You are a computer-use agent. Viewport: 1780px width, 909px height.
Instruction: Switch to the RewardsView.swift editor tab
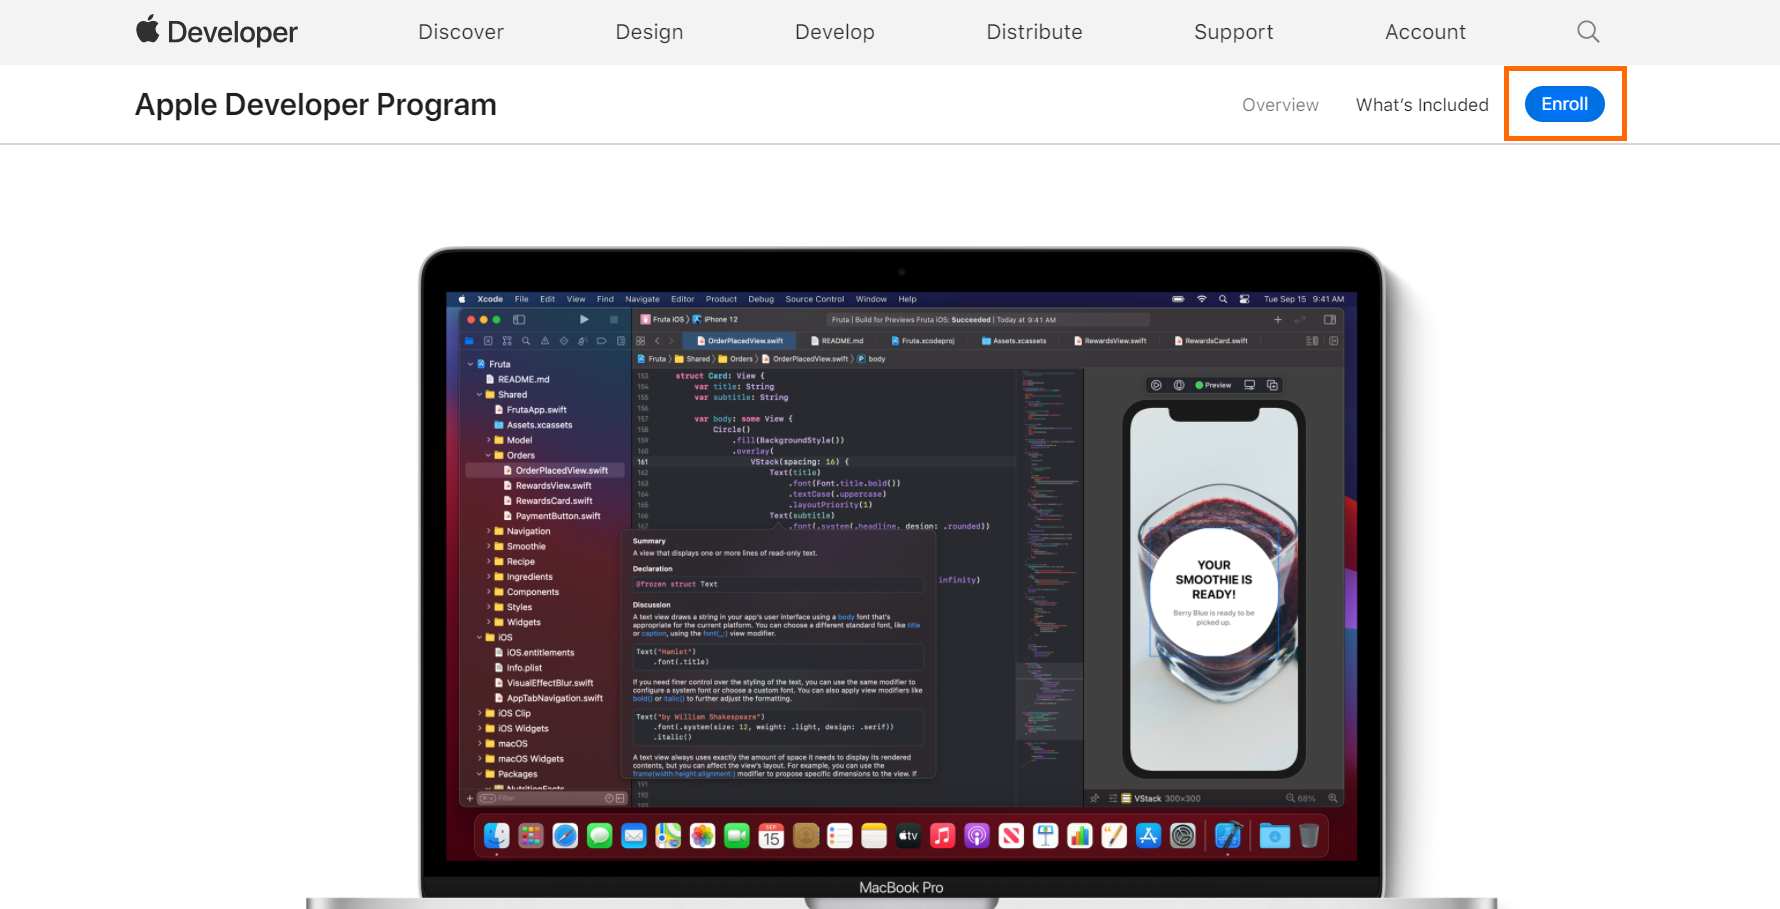click(x=1110, y=341)
